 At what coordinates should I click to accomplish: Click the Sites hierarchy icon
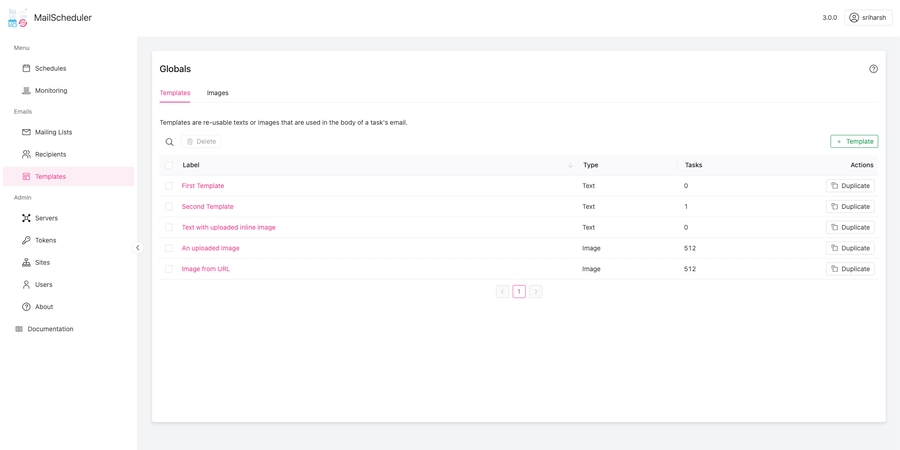pos(26,262)
